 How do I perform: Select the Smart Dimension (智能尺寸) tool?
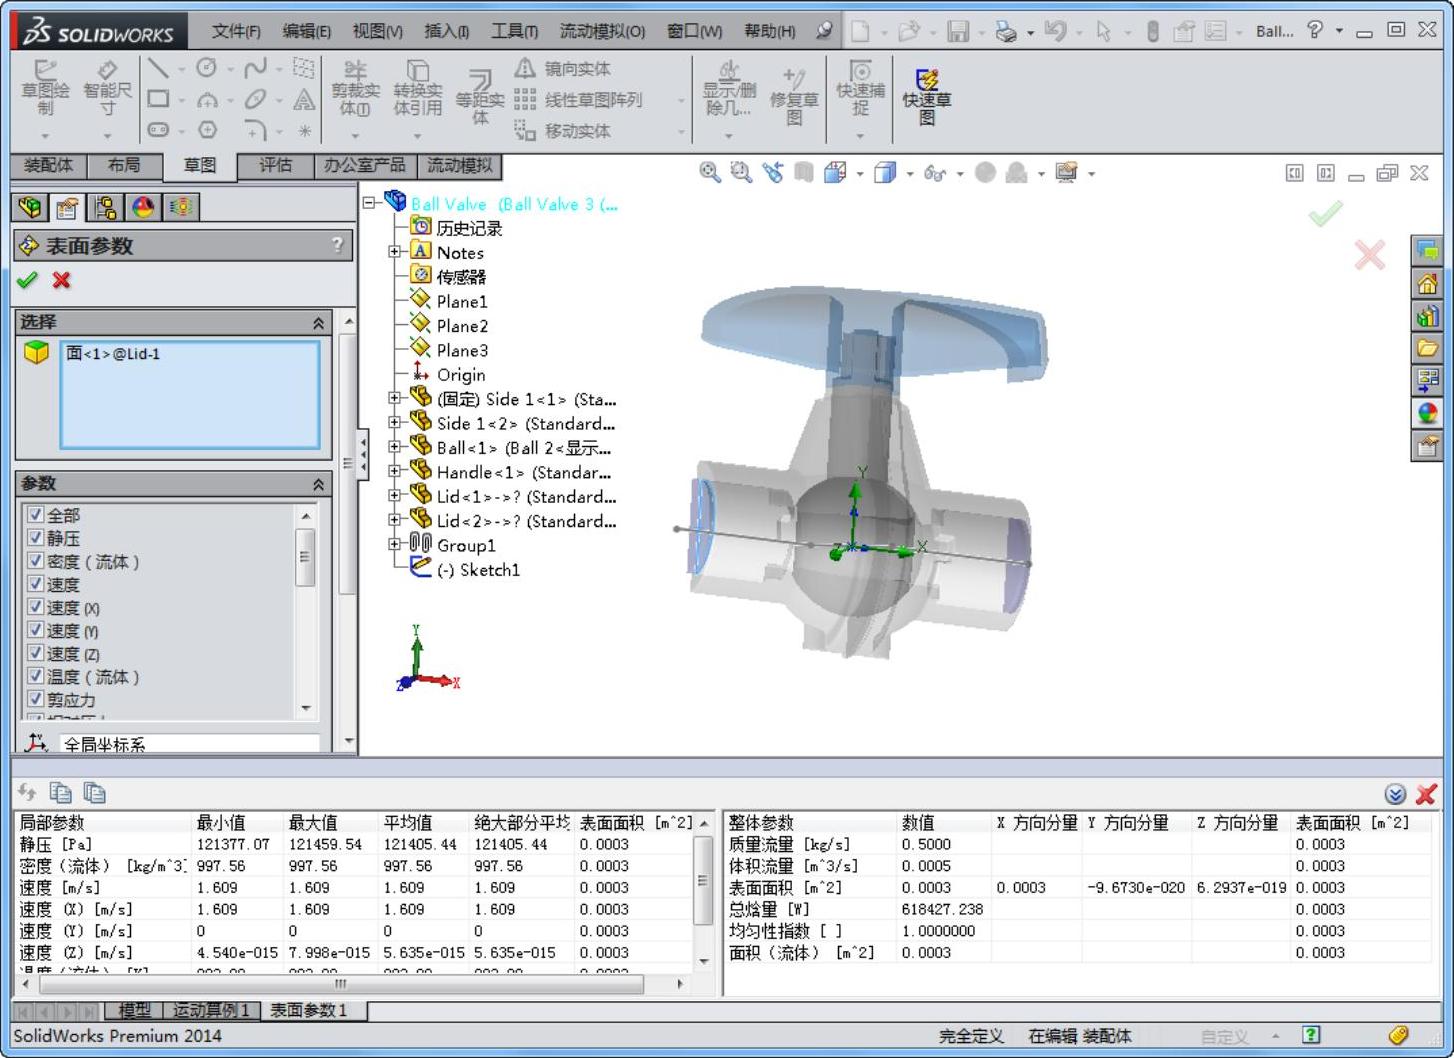(107, 88)
